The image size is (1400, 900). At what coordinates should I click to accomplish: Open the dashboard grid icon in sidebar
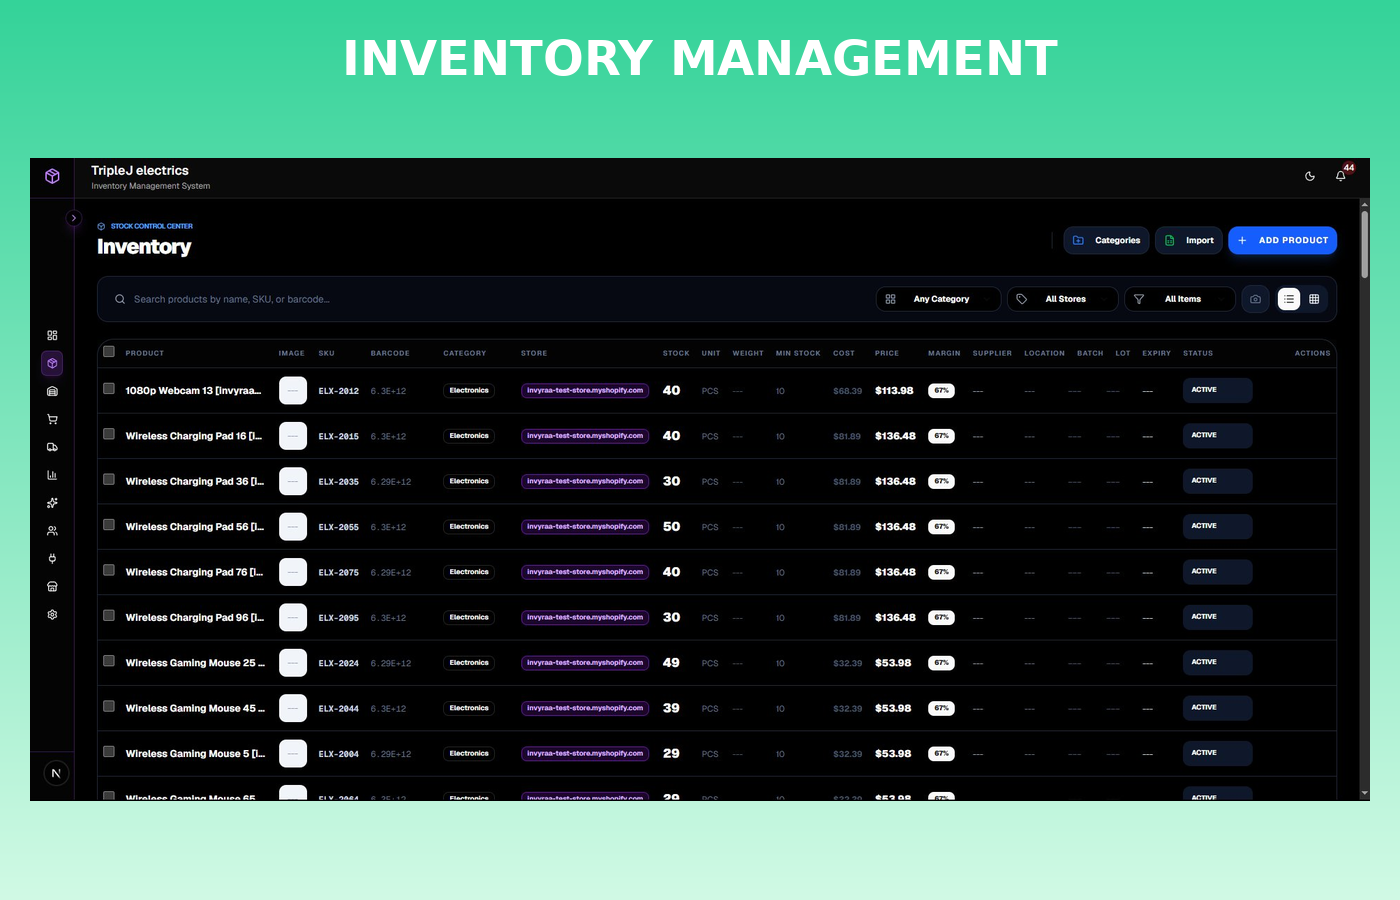click(x=52, y=335)
